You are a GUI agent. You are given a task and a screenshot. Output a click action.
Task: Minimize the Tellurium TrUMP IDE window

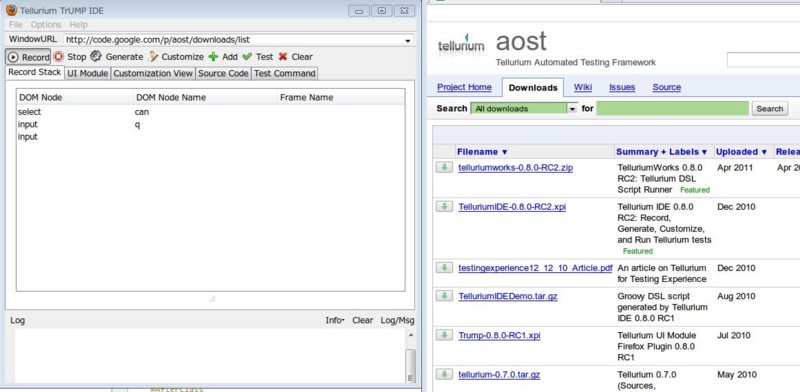point(359,11)
